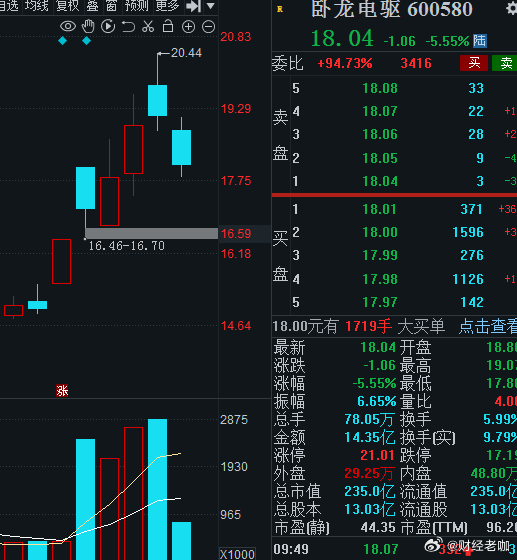
Task: Open the 点击查看 link
Action: tap(488, 326)
